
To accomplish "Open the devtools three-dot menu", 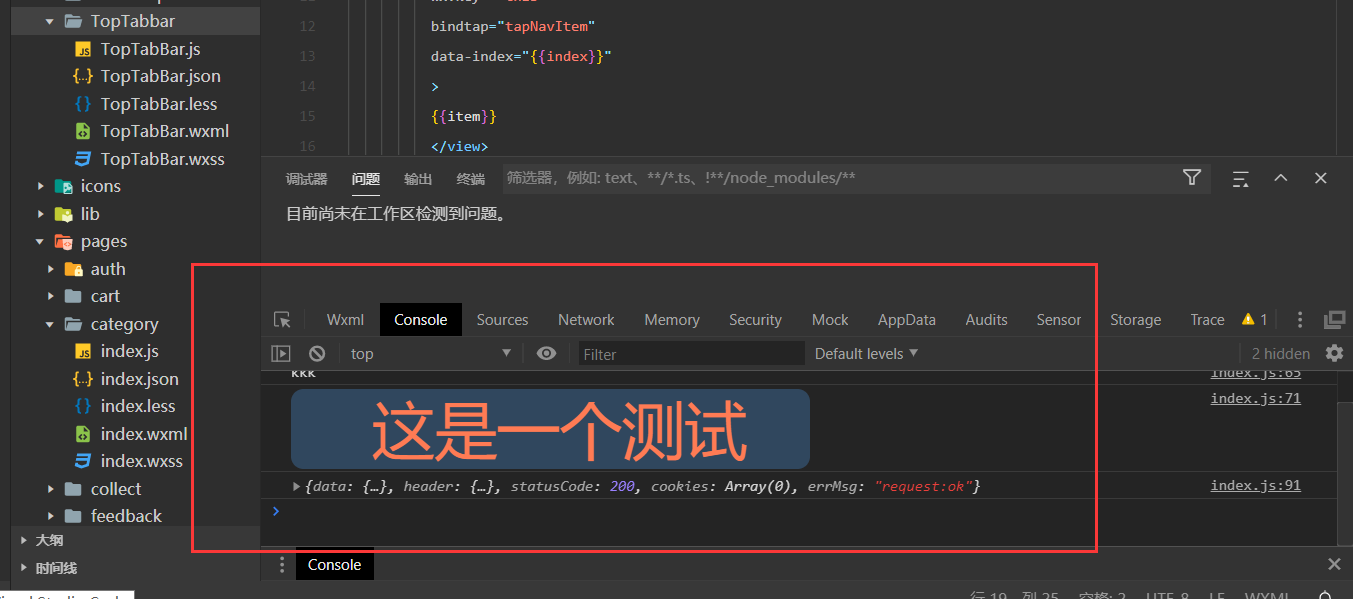I will (1300, 320).
